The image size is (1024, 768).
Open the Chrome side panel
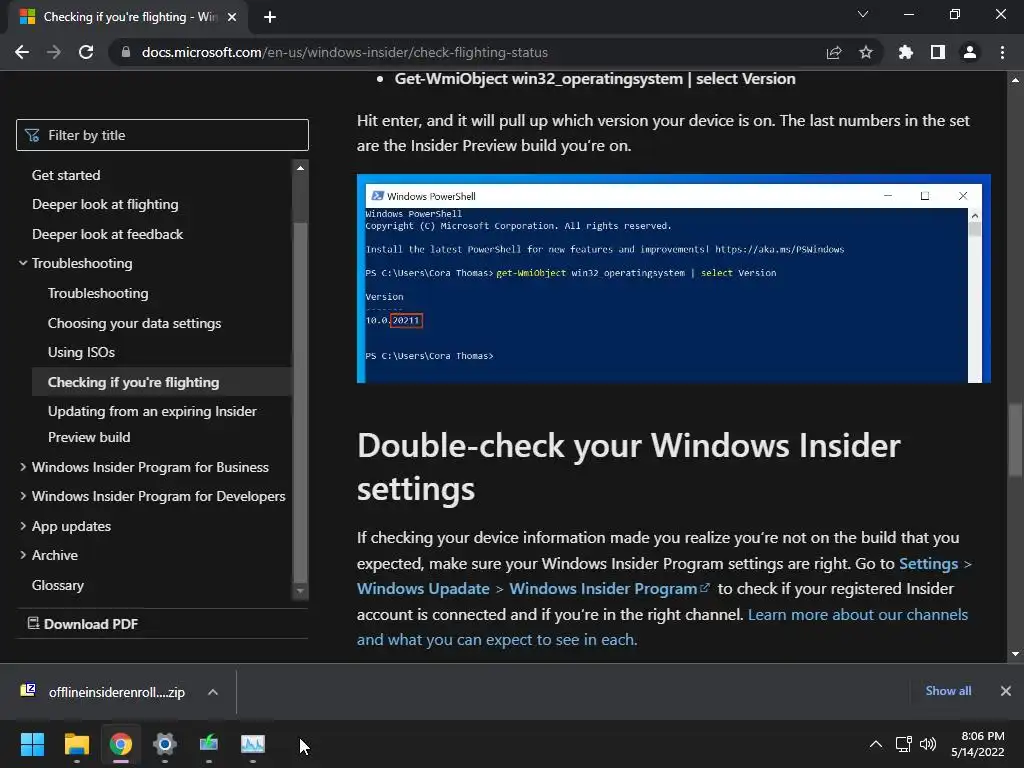(x=937, y=52)
